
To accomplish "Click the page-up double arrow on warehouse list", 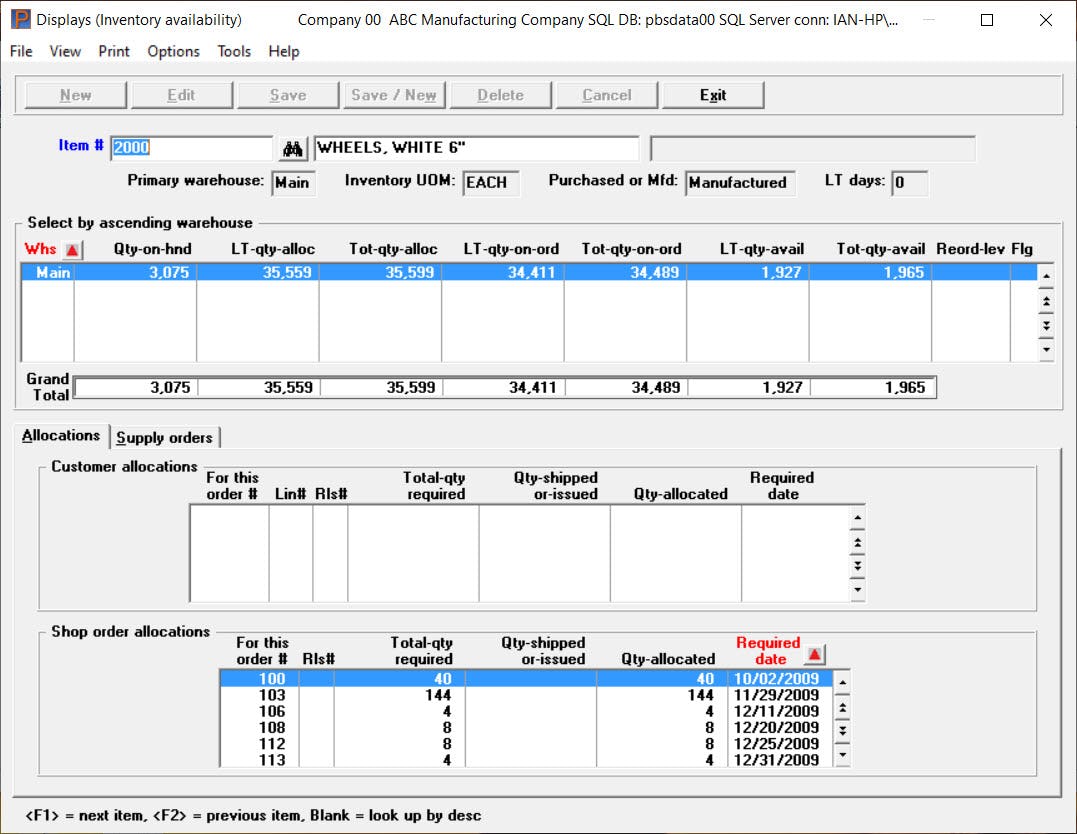I will [x=1045, y=299].
